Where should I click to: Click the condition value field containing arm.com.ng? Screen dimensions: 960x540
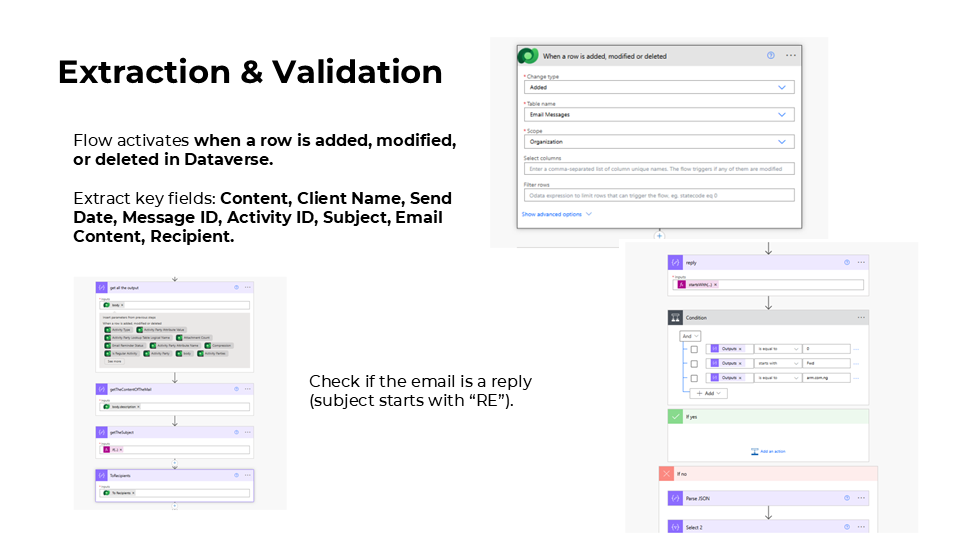pyautogui.click(x=827, y=378)
